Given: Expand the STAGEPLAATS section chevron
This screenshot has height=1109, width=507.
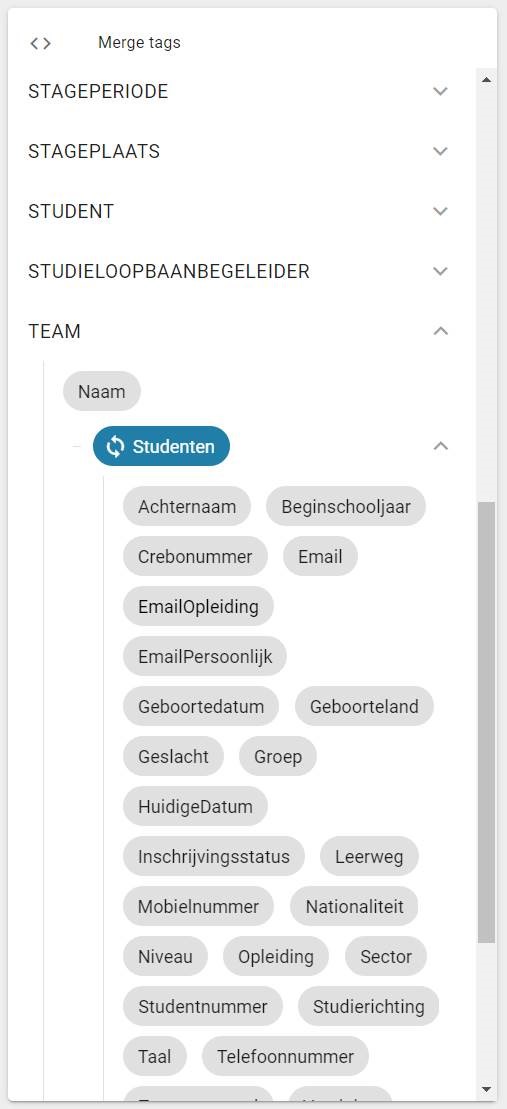Looking at the screenshot, I should coord(441,151).
